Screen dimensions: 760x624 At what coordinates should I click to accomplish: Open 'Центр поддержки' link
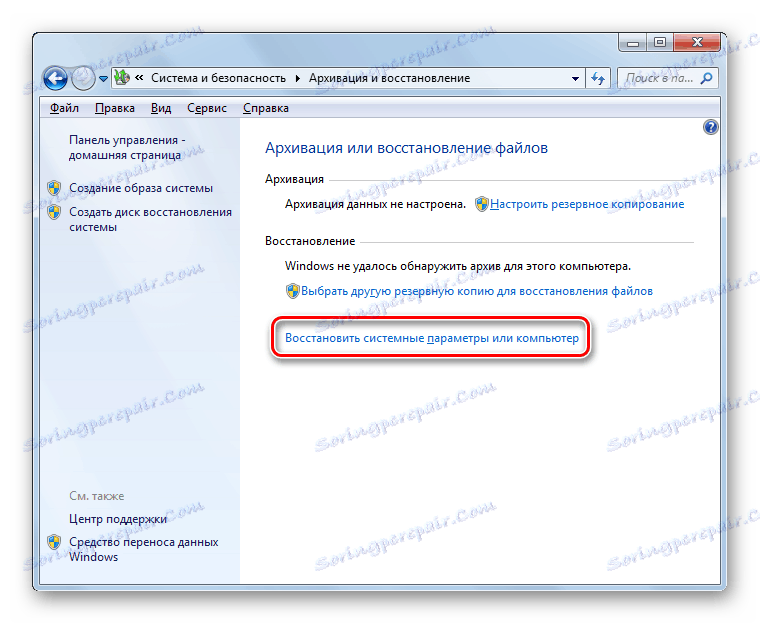pos(118,519)
